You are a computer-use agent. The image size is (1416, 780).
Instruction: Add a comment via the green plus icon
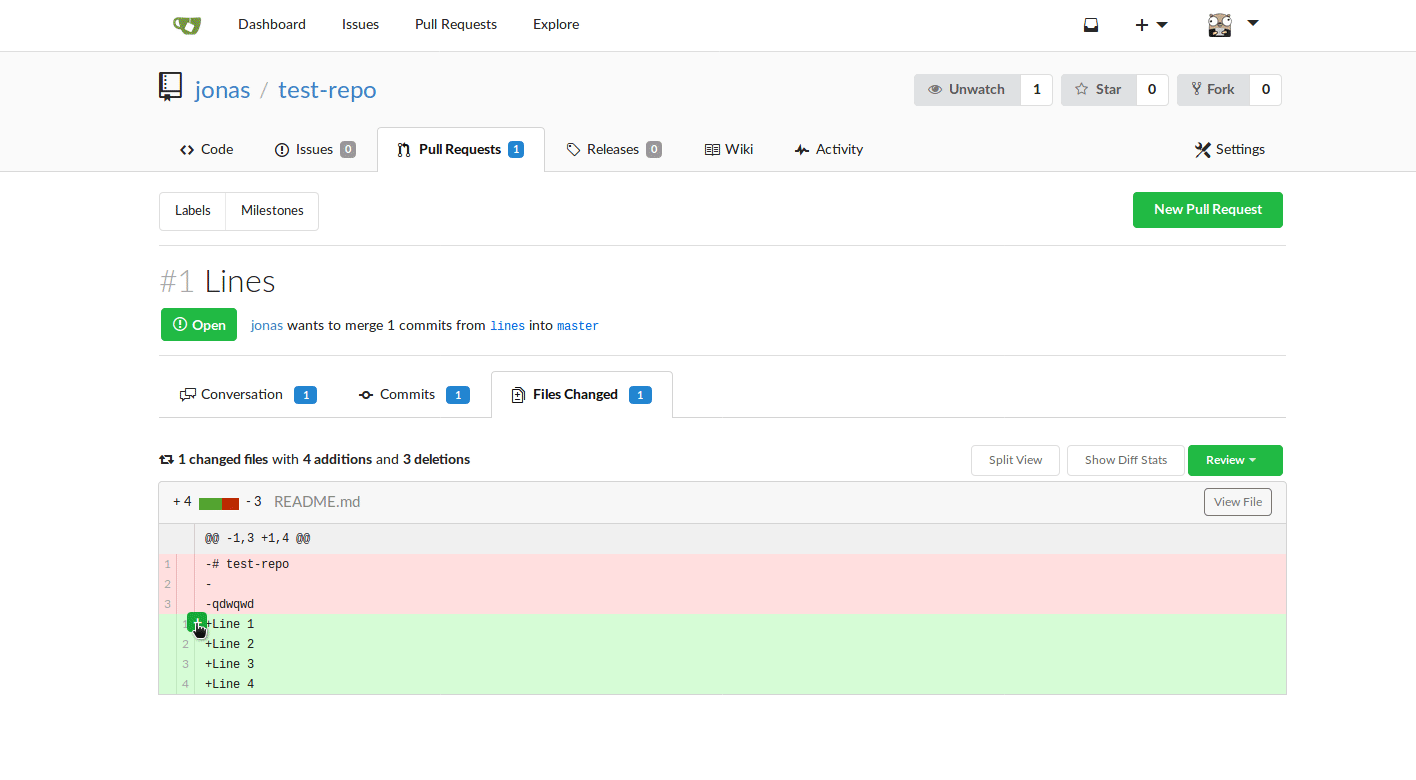point(196,622)
